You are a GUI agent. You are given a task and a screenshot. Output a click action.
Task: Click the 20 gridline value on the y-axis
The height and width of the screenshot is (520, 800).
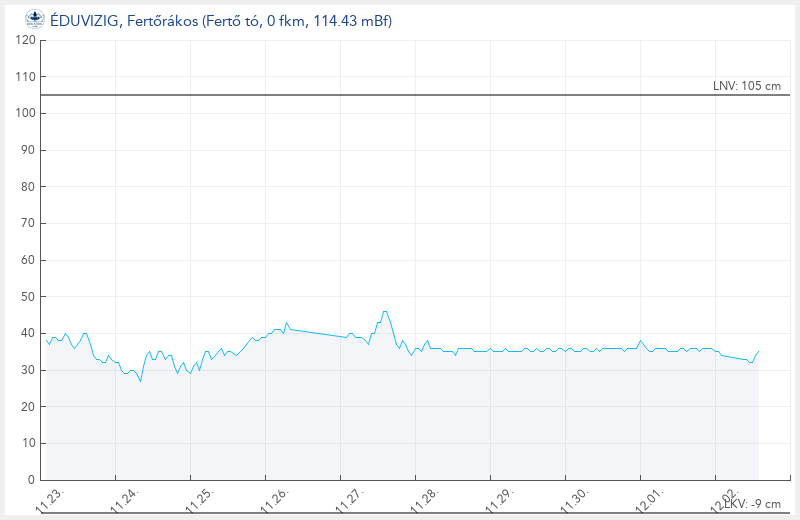[x=29, y=407]
